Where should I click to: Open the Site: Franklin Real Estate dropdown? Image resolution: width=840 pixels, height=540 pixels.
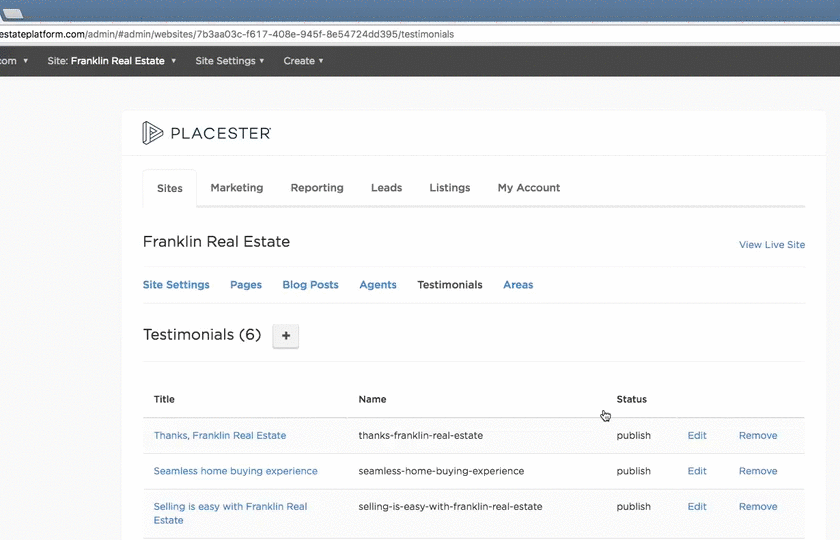(111, 61)
